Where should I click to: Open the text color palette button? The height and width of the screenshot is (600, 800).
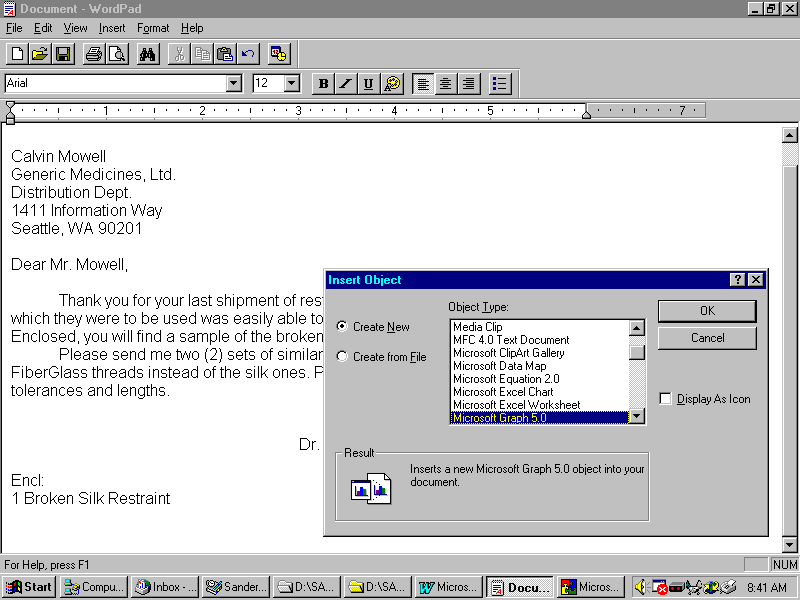(392, 84)
